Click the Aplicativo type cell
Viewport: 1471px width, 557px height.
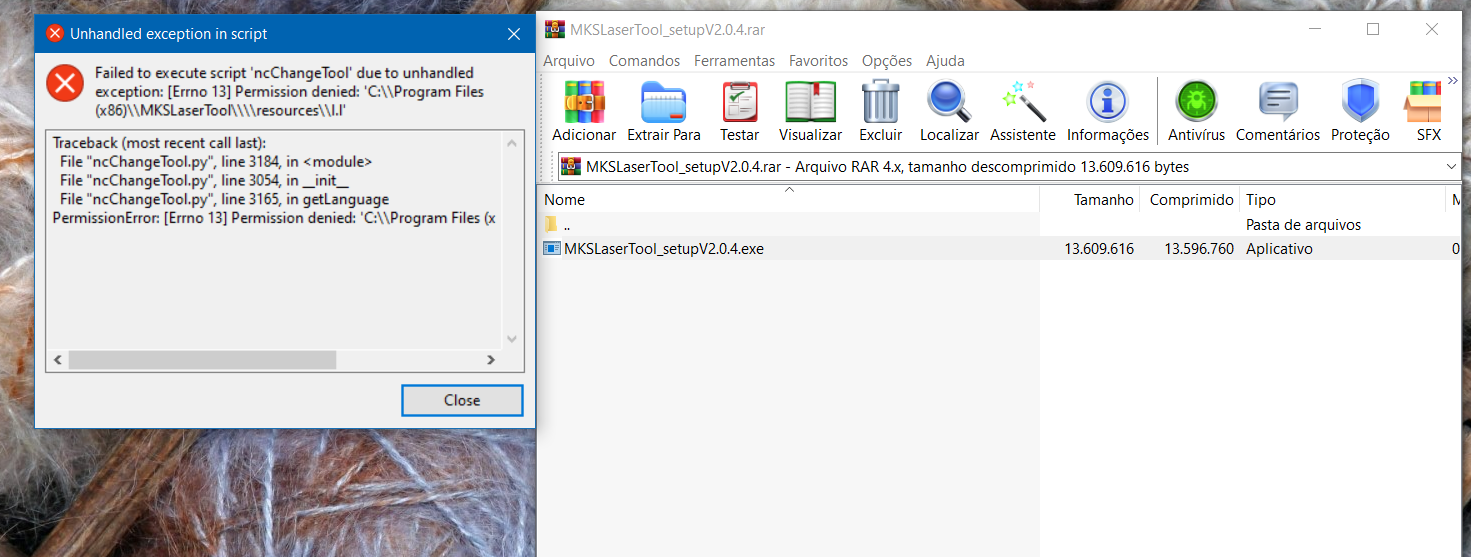1279,248
